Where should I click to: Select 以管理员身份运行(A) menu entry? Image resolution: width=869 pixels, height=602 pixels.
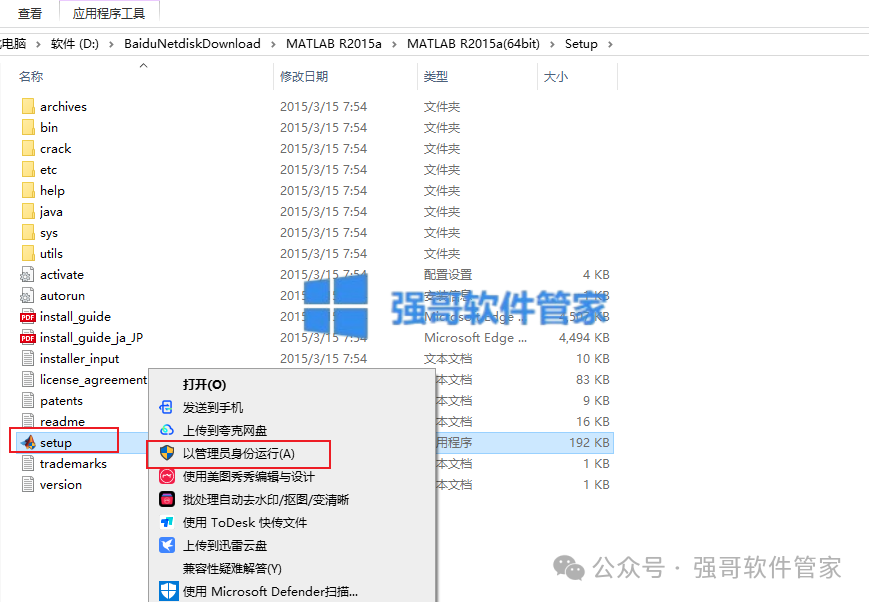click(238, 453)
